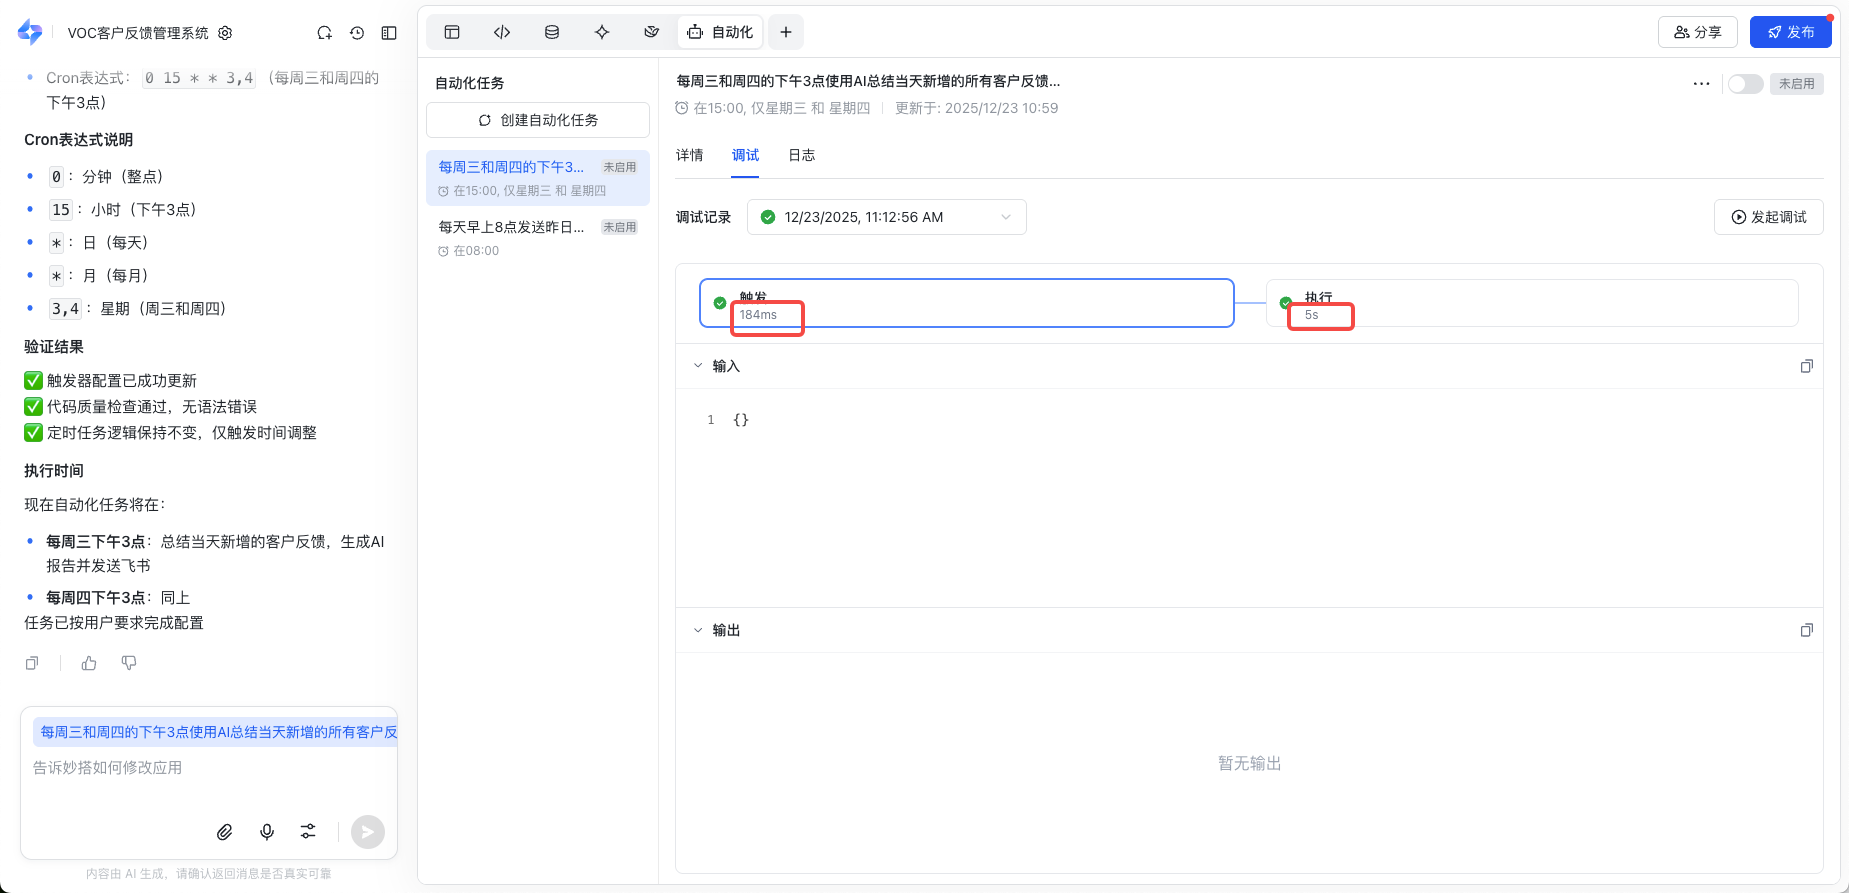The height and width of the screenshot is (893, 1849).
Task: Switch to the 详情 tab
Action: point(689,155)
